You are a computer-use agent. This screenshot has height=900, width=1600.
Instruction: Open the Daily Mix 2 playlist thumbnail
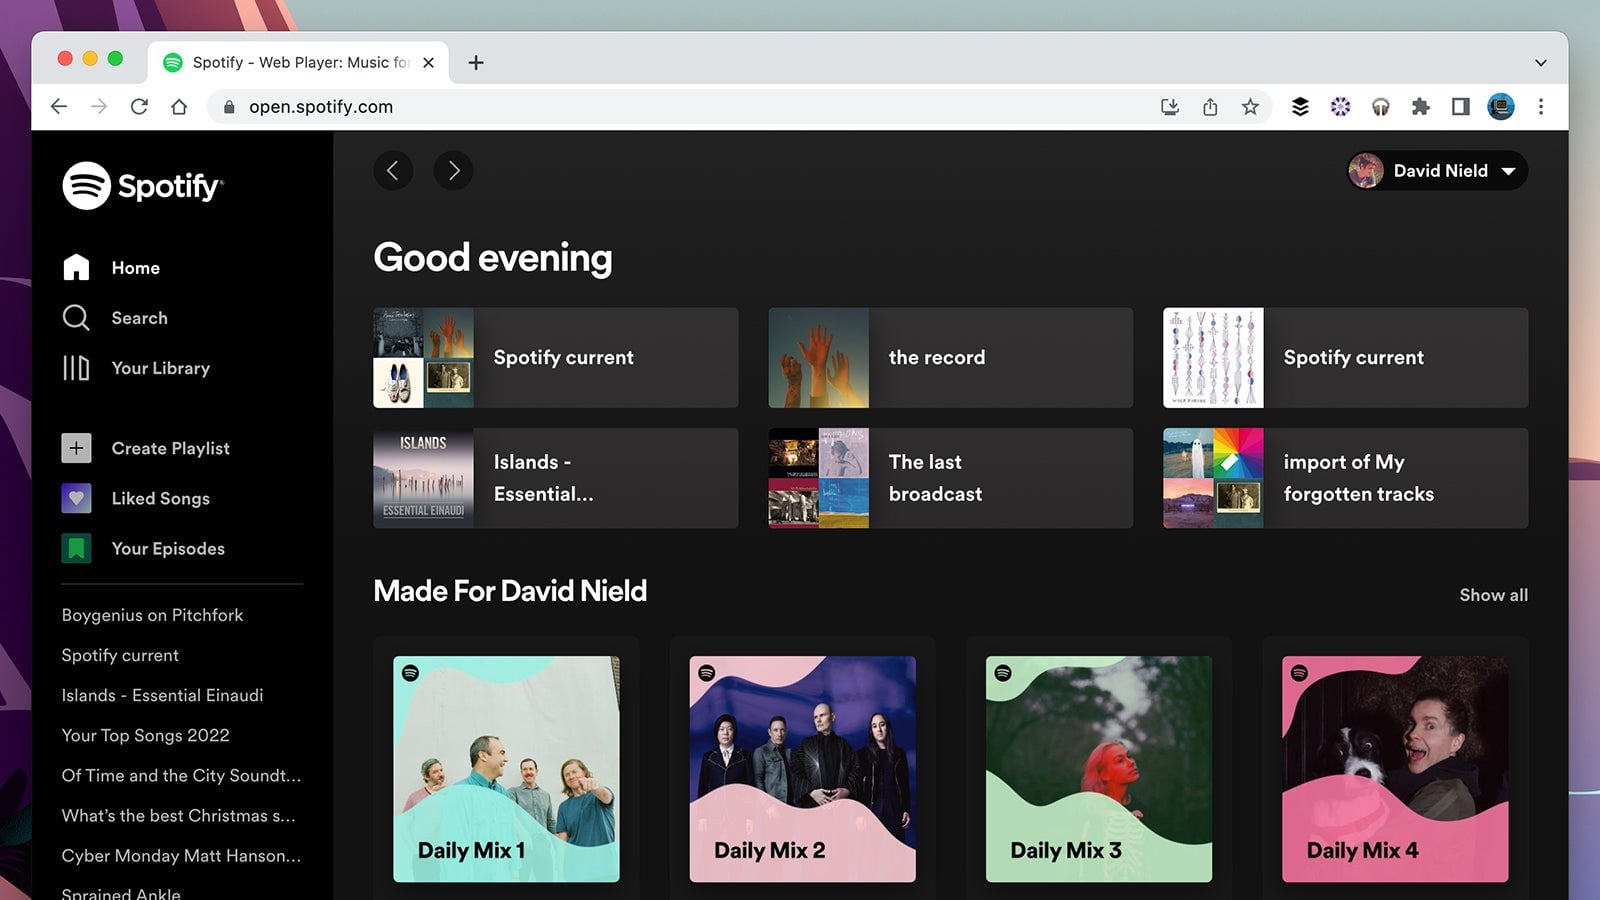tap(802, 765)
